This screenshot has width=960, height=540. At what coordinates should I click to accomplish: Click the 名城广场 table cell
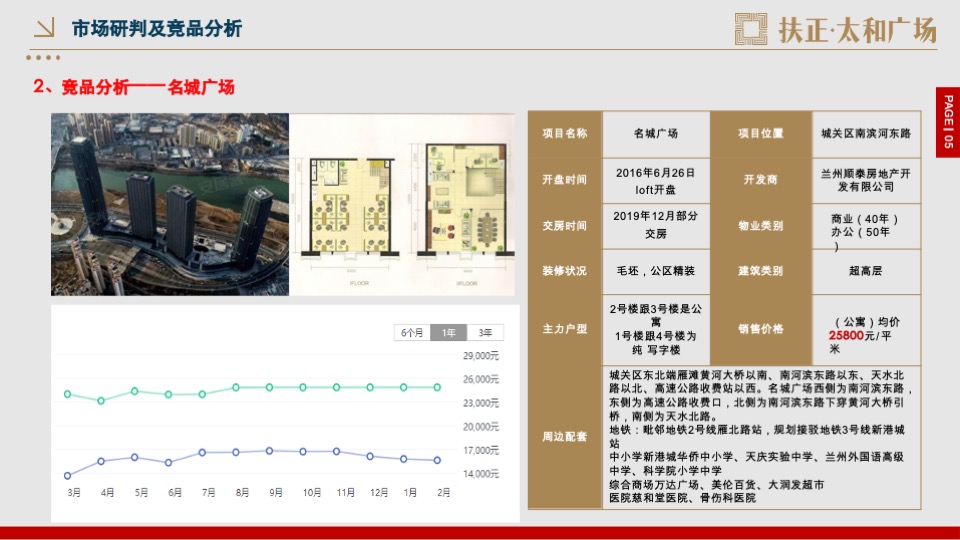coord(656,133)
